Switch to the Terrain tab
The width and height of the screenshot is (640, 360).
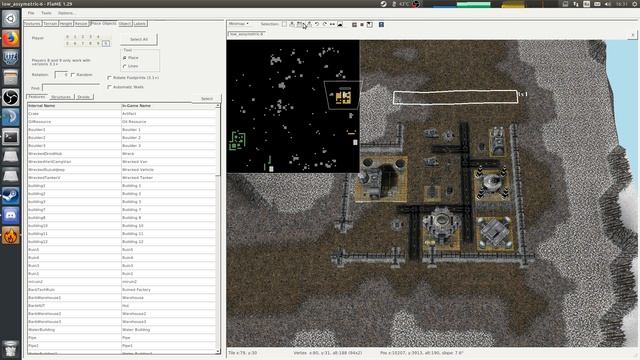50,24
